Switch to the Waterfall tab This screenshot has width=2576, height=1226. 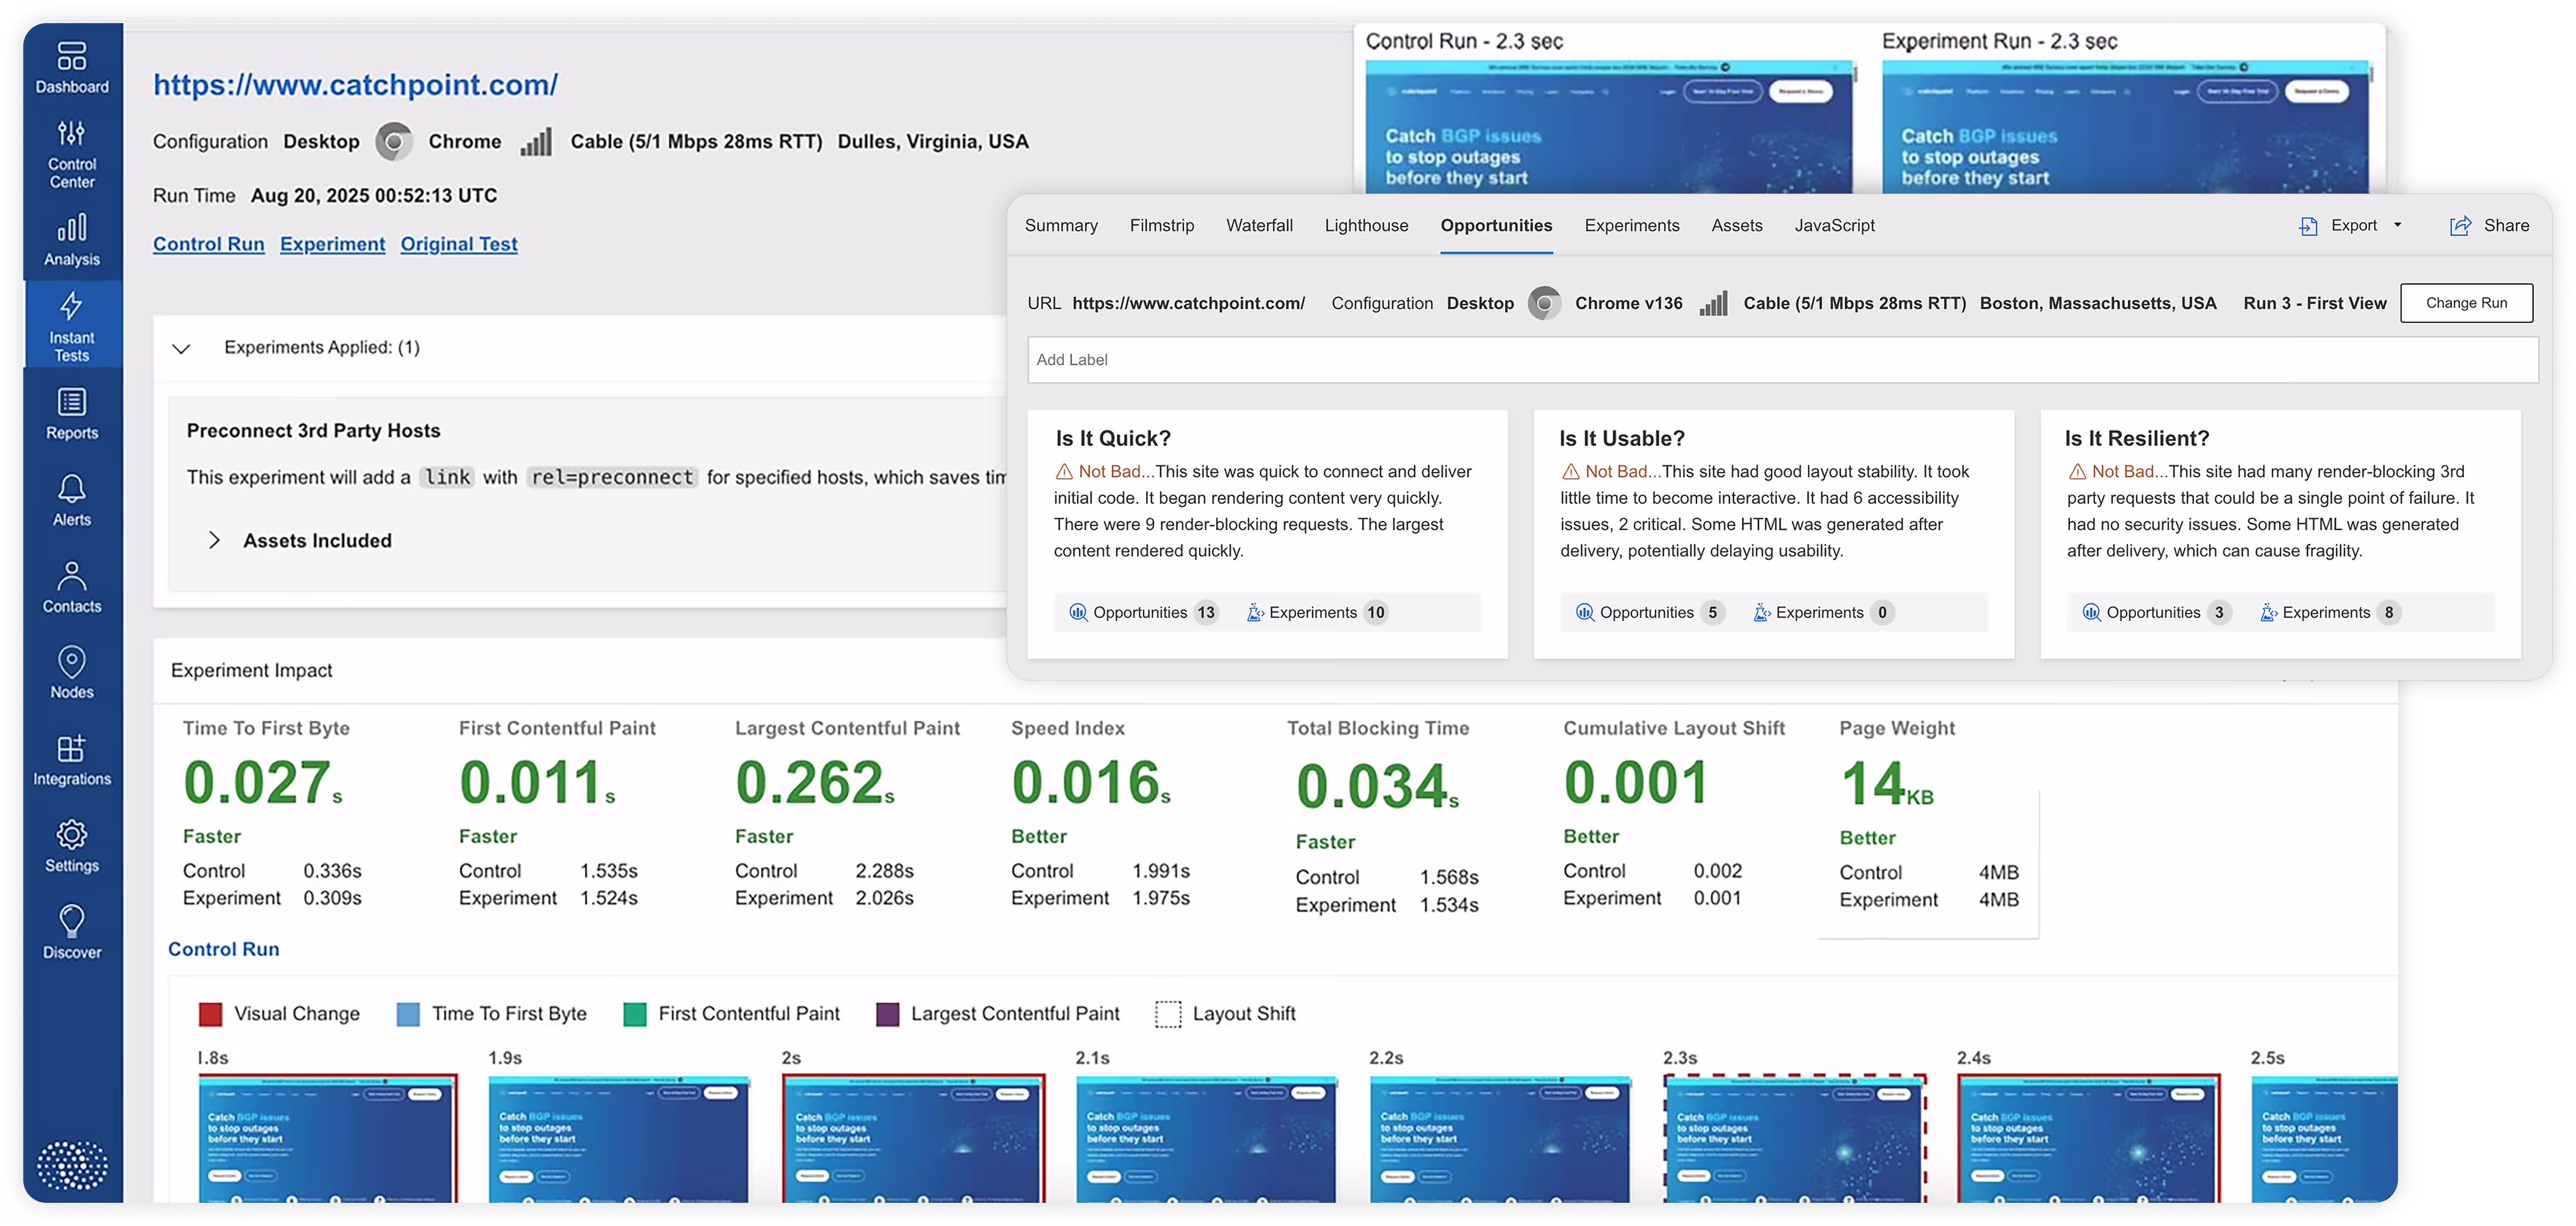[x=1259, y=226]
